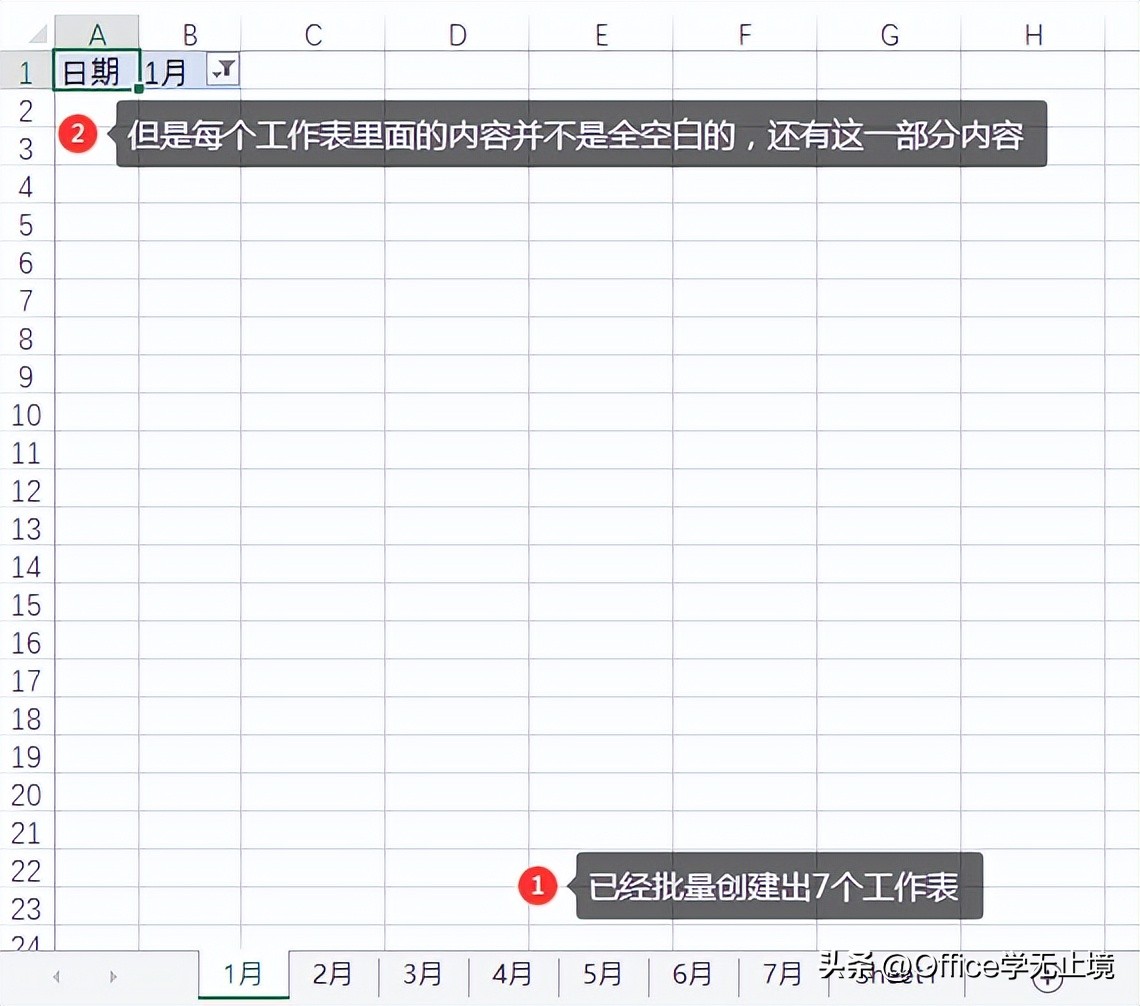The height and width of the screenshot is (1006, 1140).
Task: Click the active 1月 sheet tab
Action: pos(244,974)
